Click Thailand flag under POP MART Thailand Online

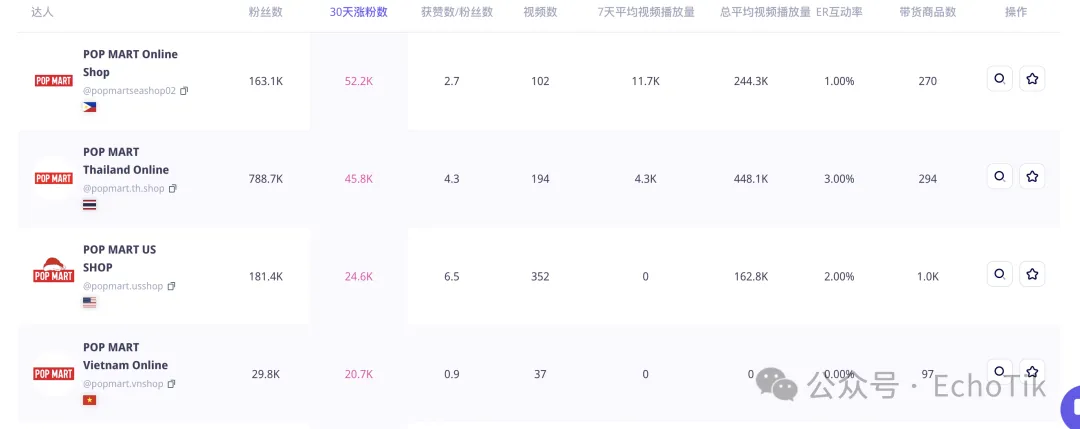90,205
